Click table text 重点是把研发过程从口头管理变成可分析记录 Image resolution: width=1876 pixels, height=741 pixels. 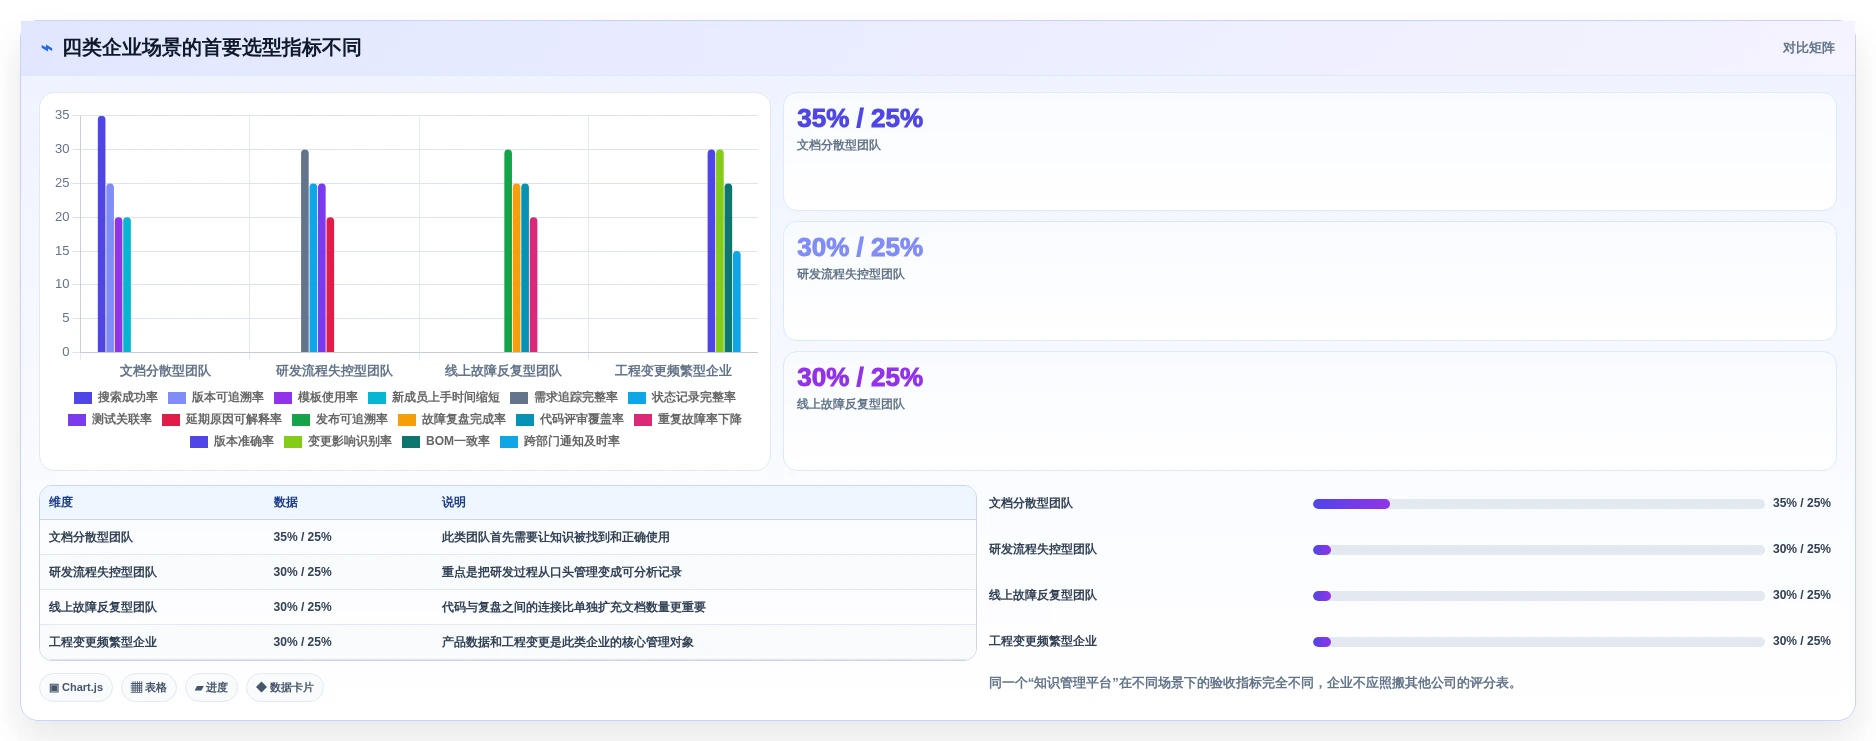point(562,572)
